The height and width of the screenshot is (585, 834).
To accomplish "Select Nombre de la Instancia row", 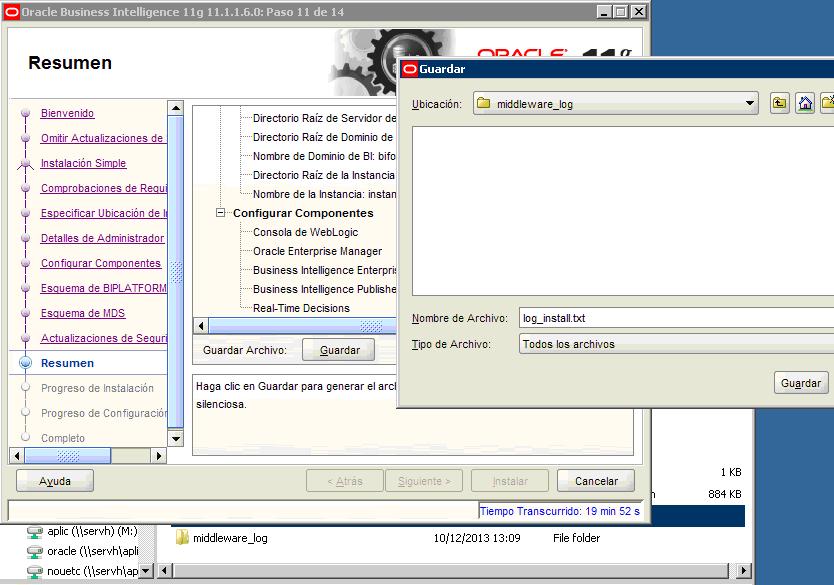I will (324, 195).
